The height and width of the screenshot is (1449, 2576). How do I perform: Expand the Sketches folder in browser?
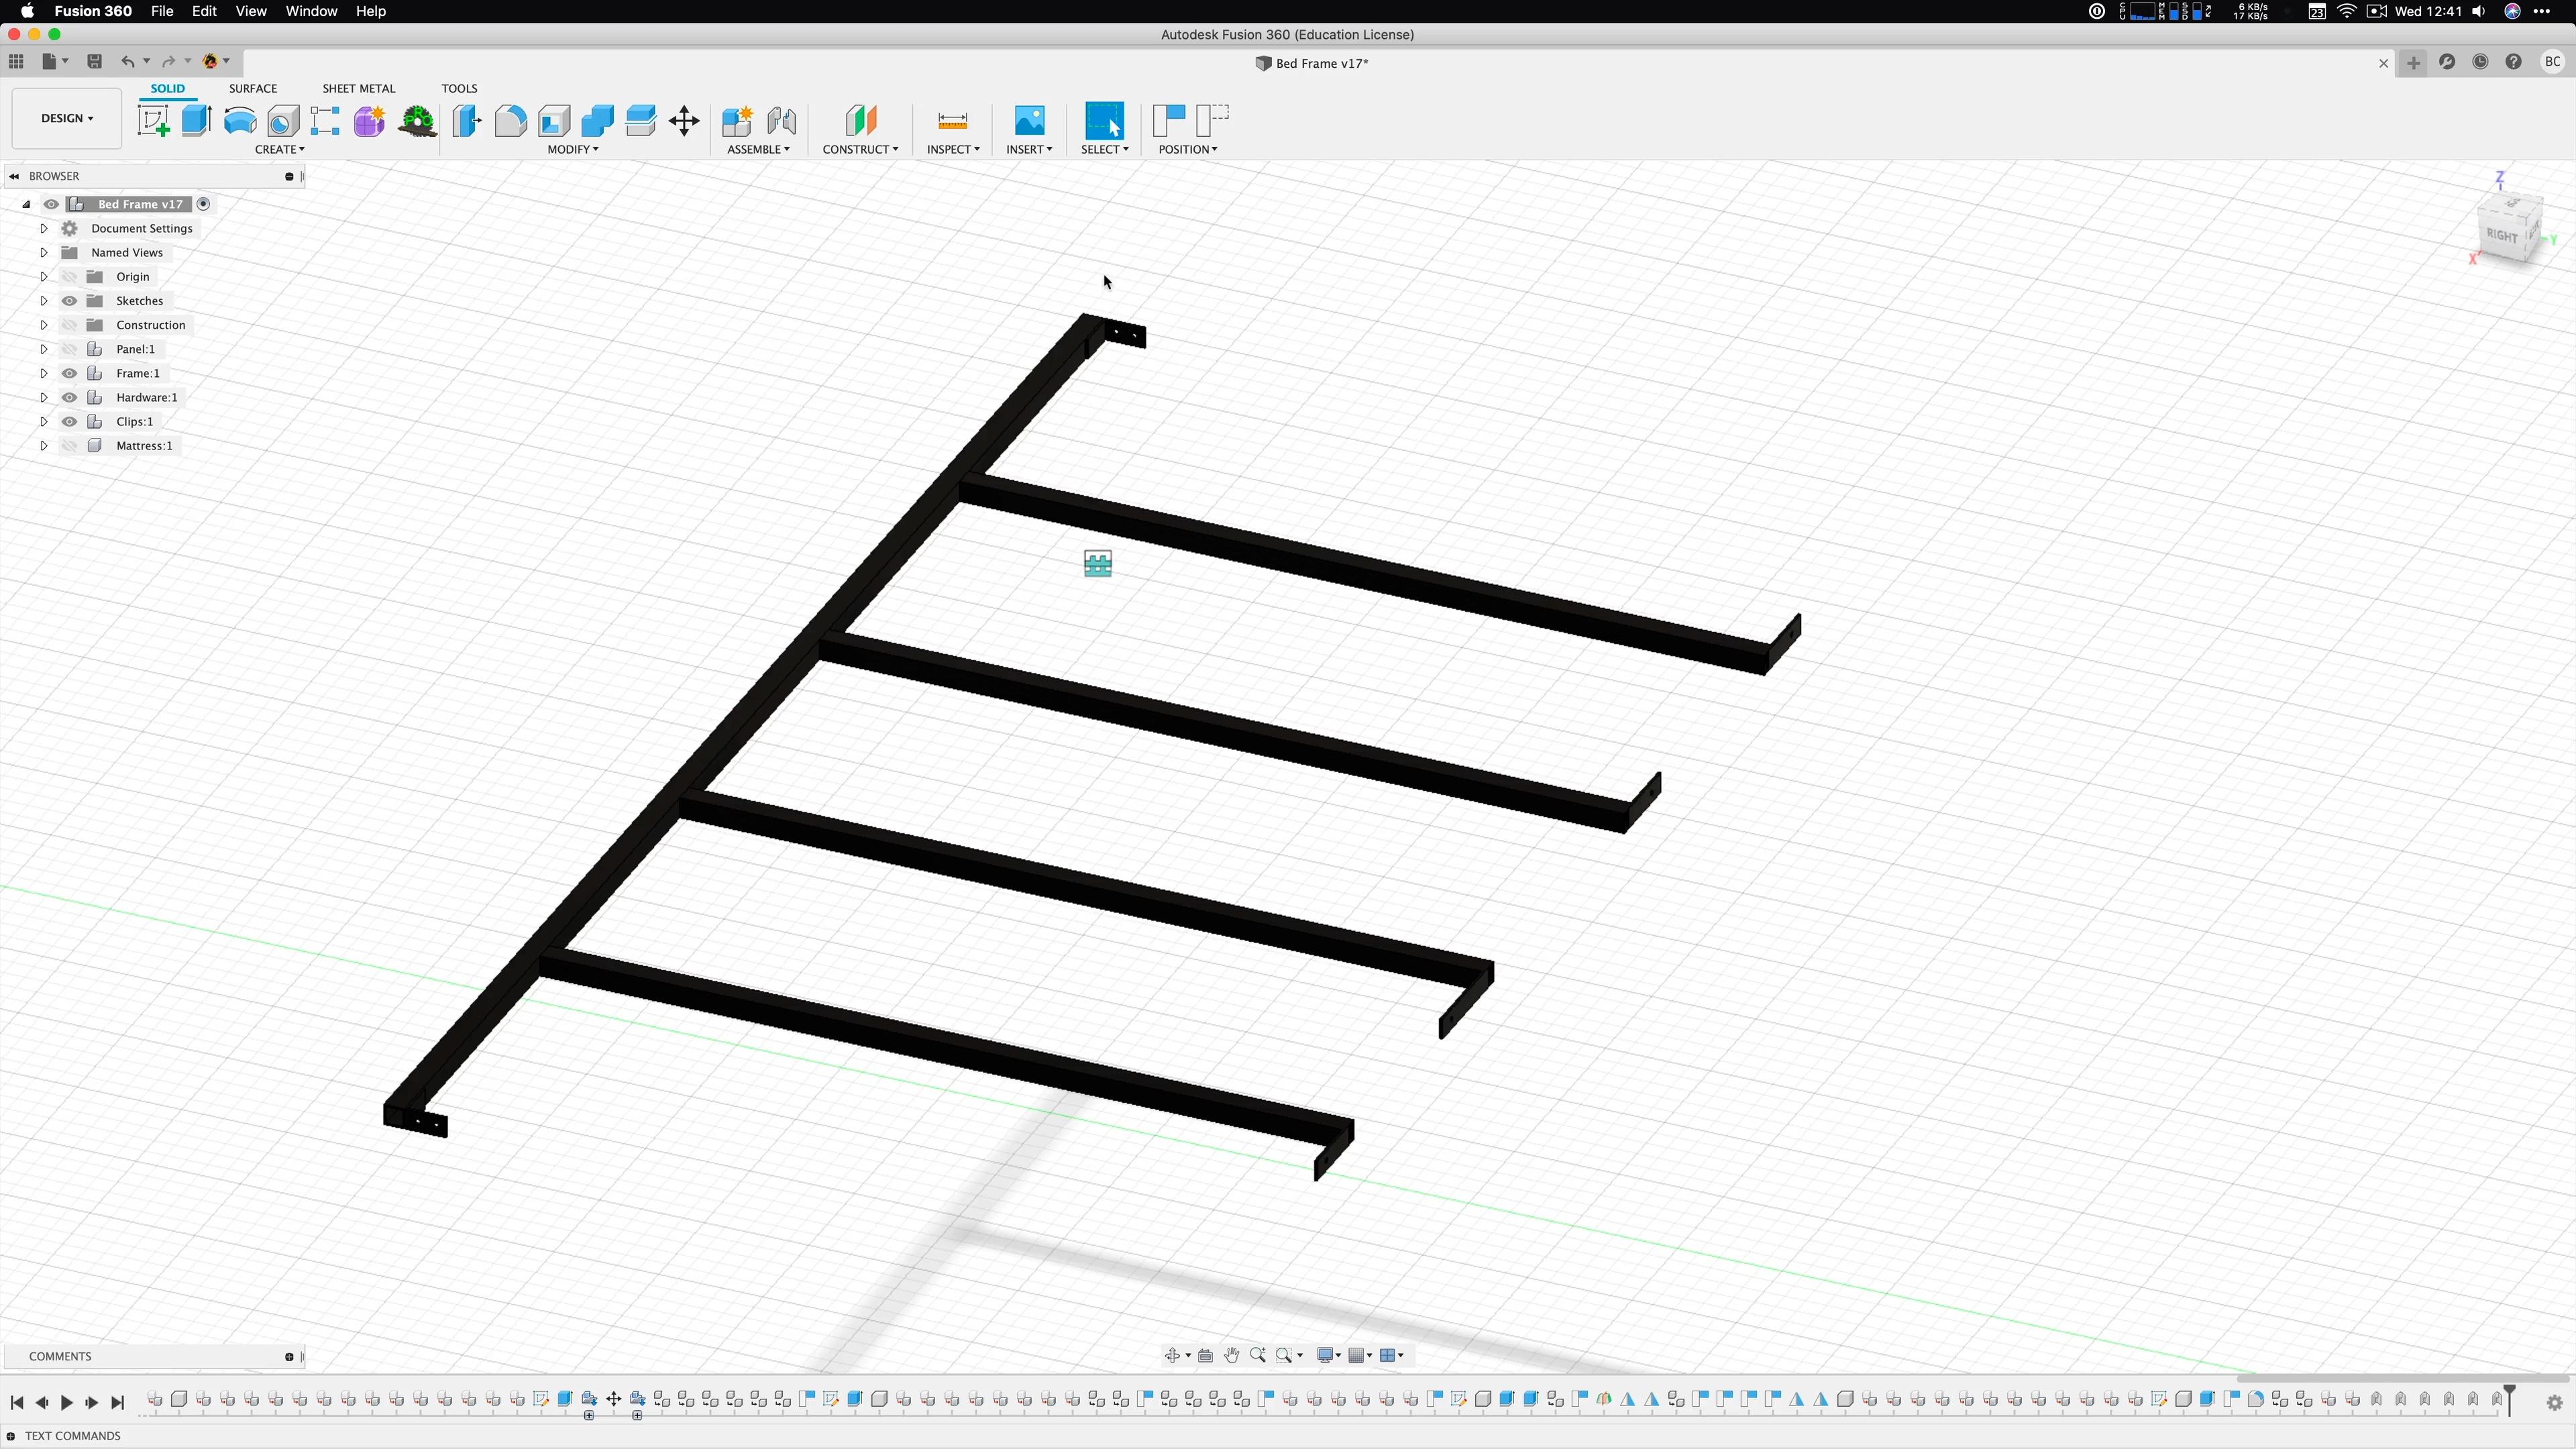pyautogui.click(x=44, y=301)
